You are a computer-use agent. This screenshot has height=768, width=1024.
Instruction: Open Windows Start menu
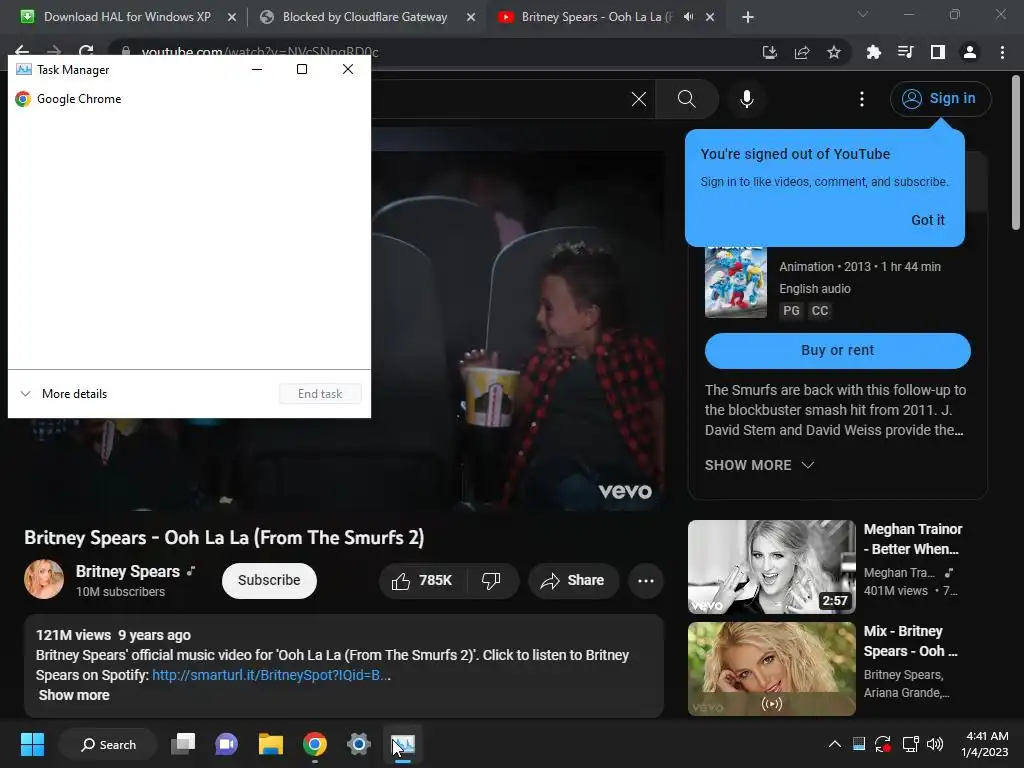pos(32,744)
